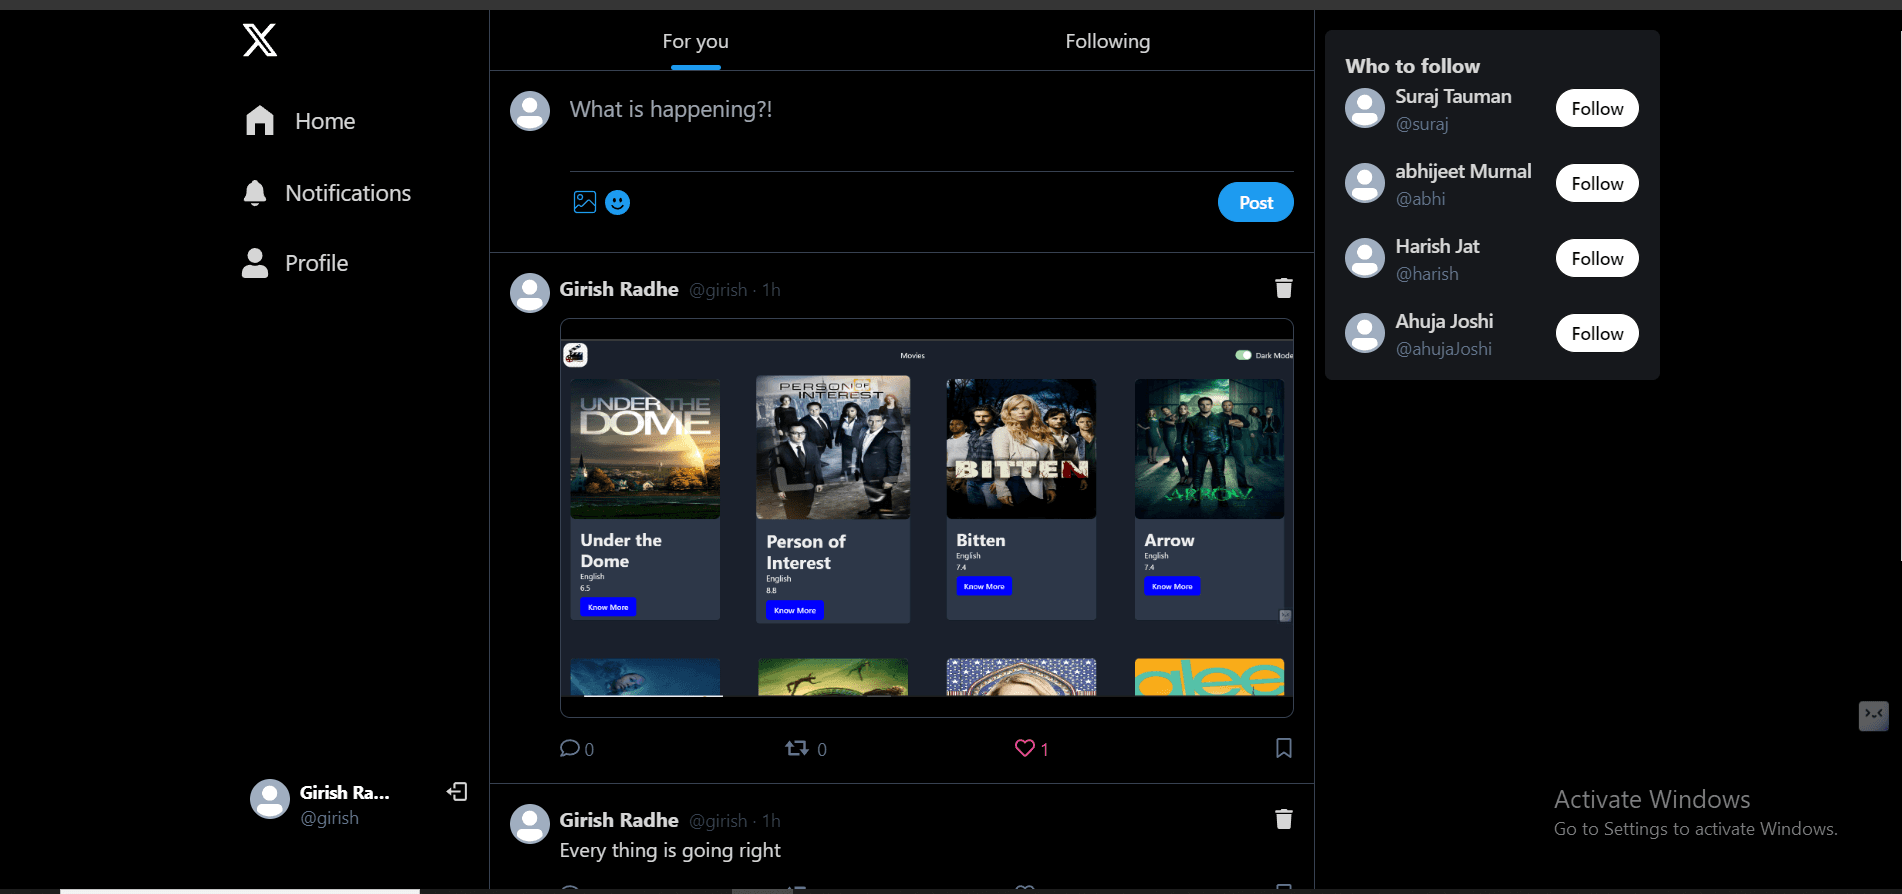Open Girish Radhe name on the movie post
The width and height of the screenshot is (1902, 894).
pos(619,289)
